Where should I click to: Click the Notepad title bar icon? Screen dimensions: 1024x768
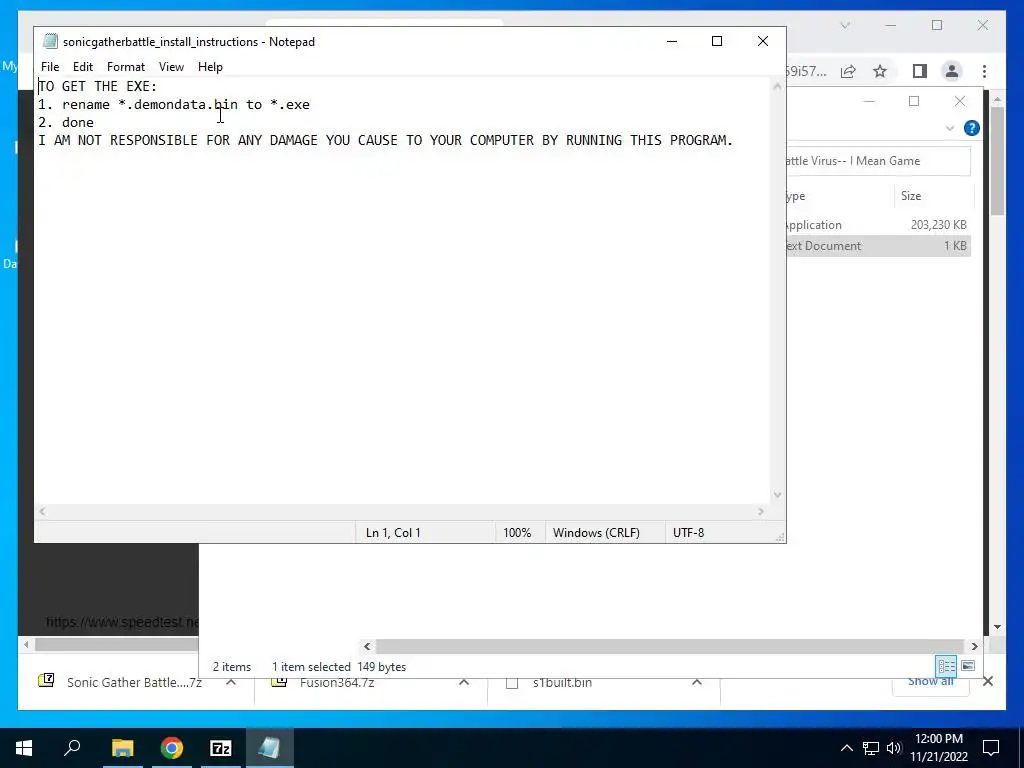click(50, 41)
